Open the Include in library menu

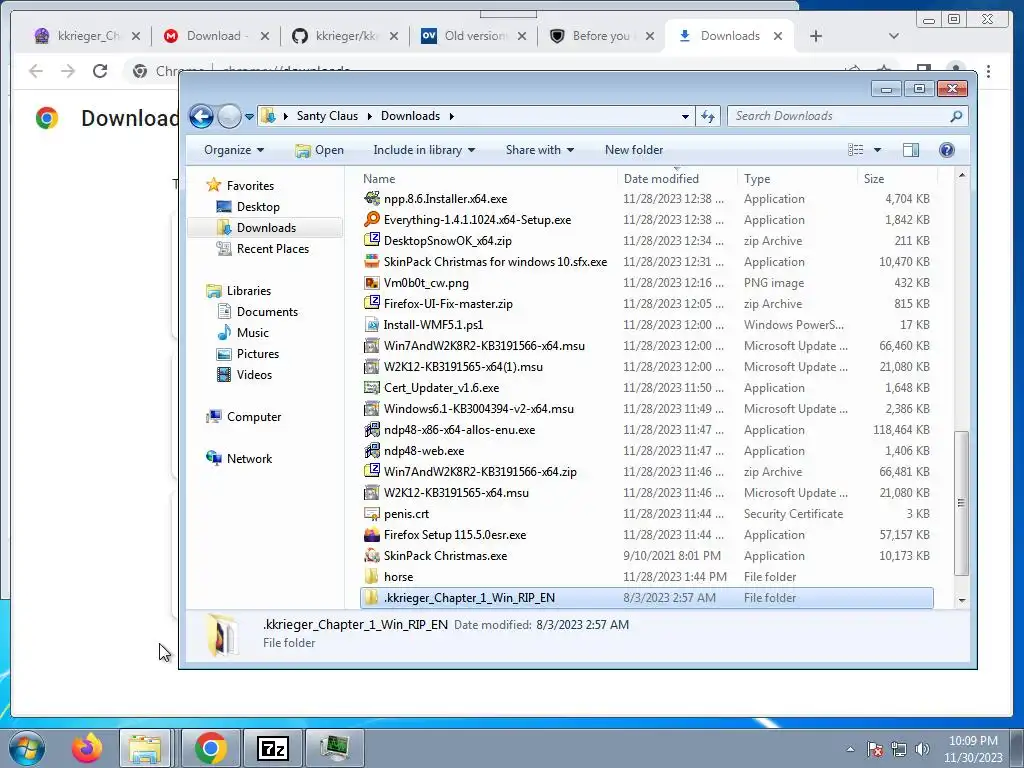(424, 150)
